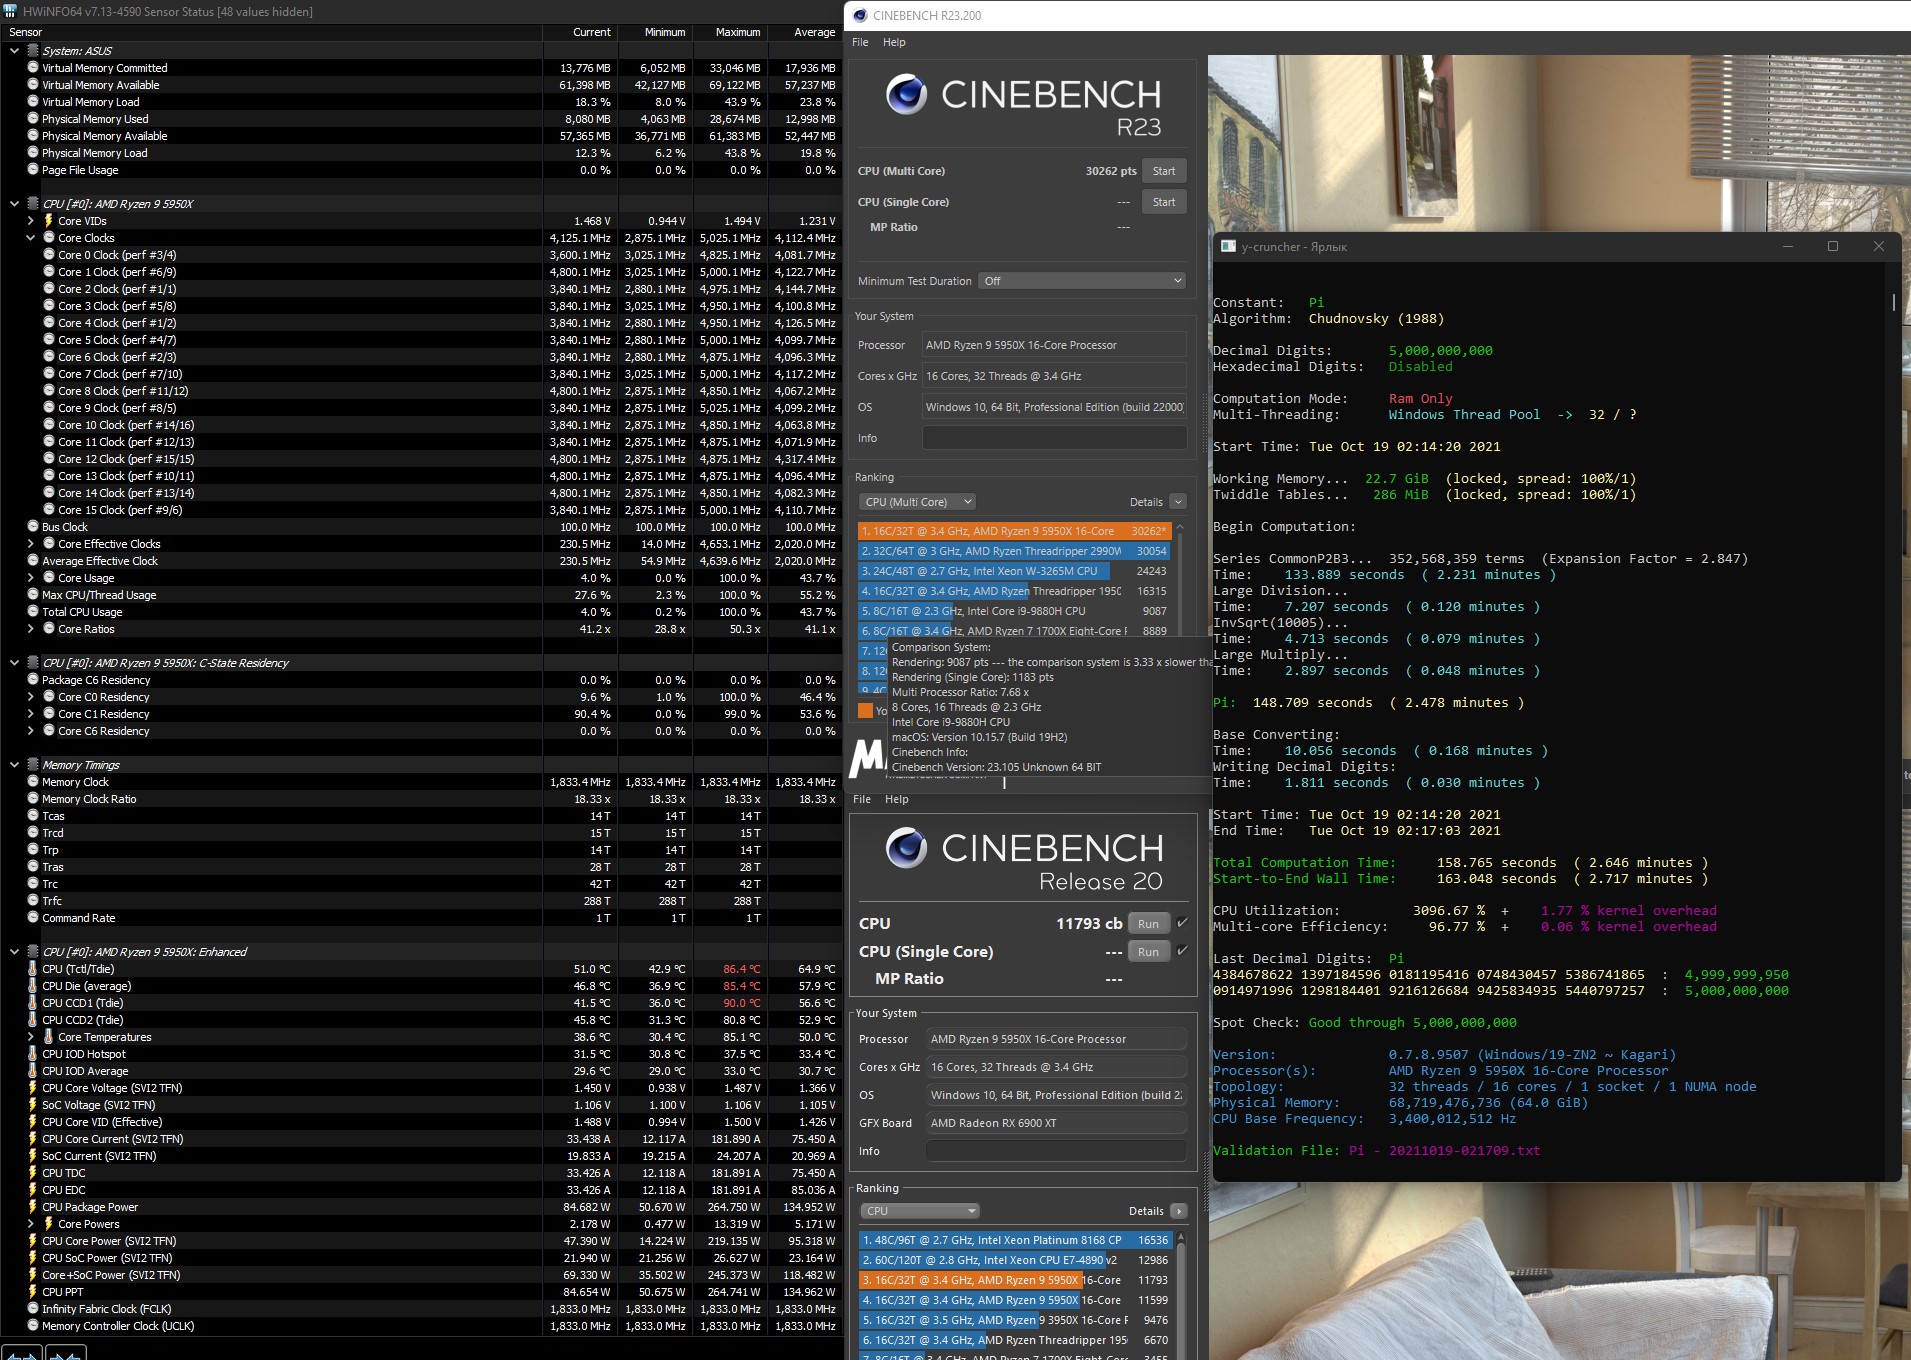Click the thermometer icon beside CPU (Tctl/Tdie)
The width and height of the screenshot is (1911, 1360).
click(33, 969)
